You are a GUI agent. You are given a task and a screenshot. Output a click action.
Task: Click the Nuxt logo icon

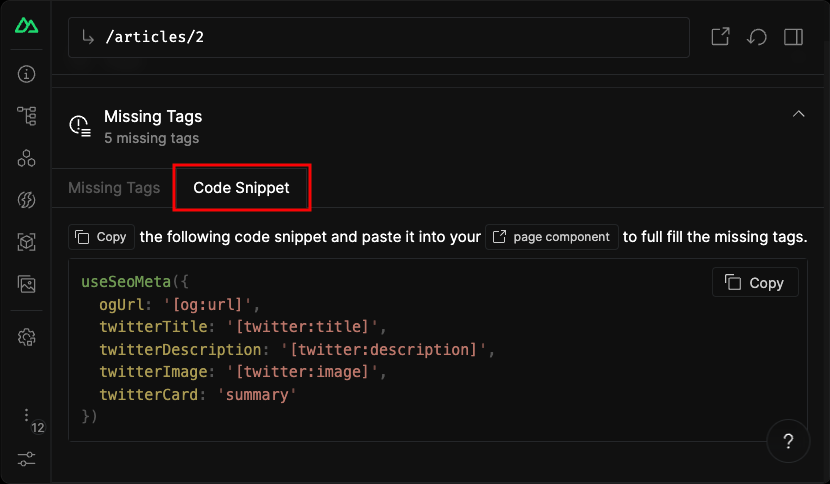26,26
